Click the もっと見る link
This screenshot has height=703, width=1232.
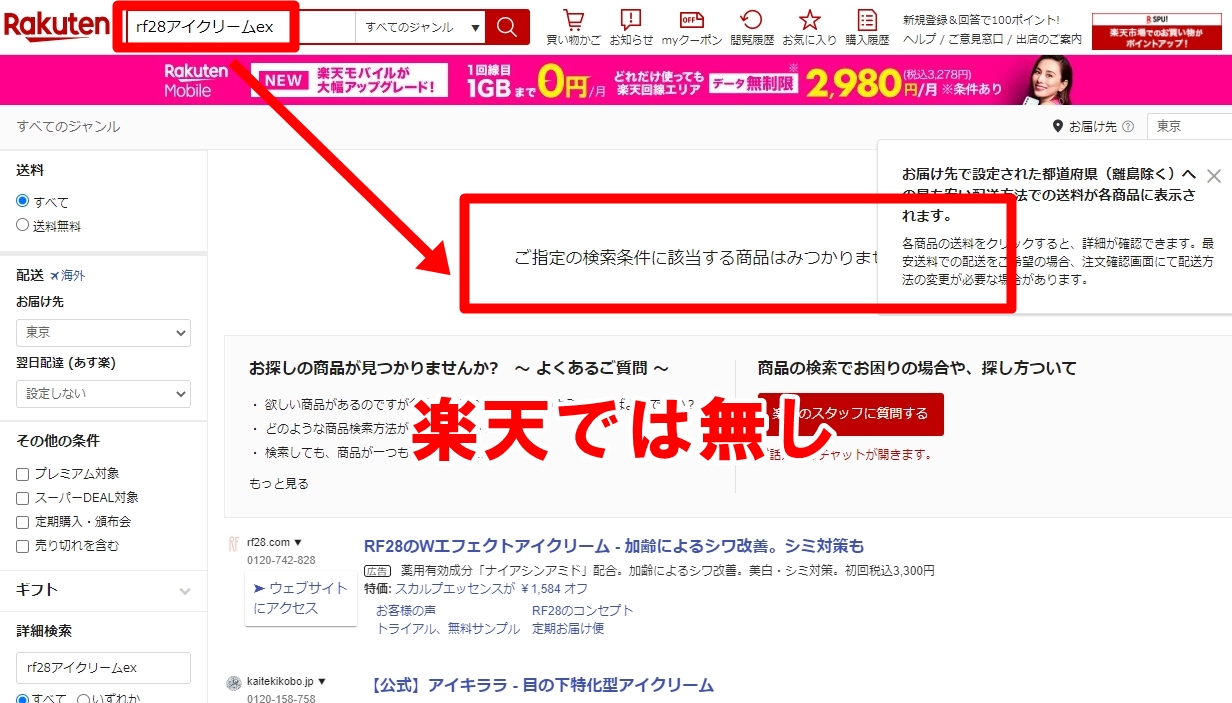[x=279, y=484]
